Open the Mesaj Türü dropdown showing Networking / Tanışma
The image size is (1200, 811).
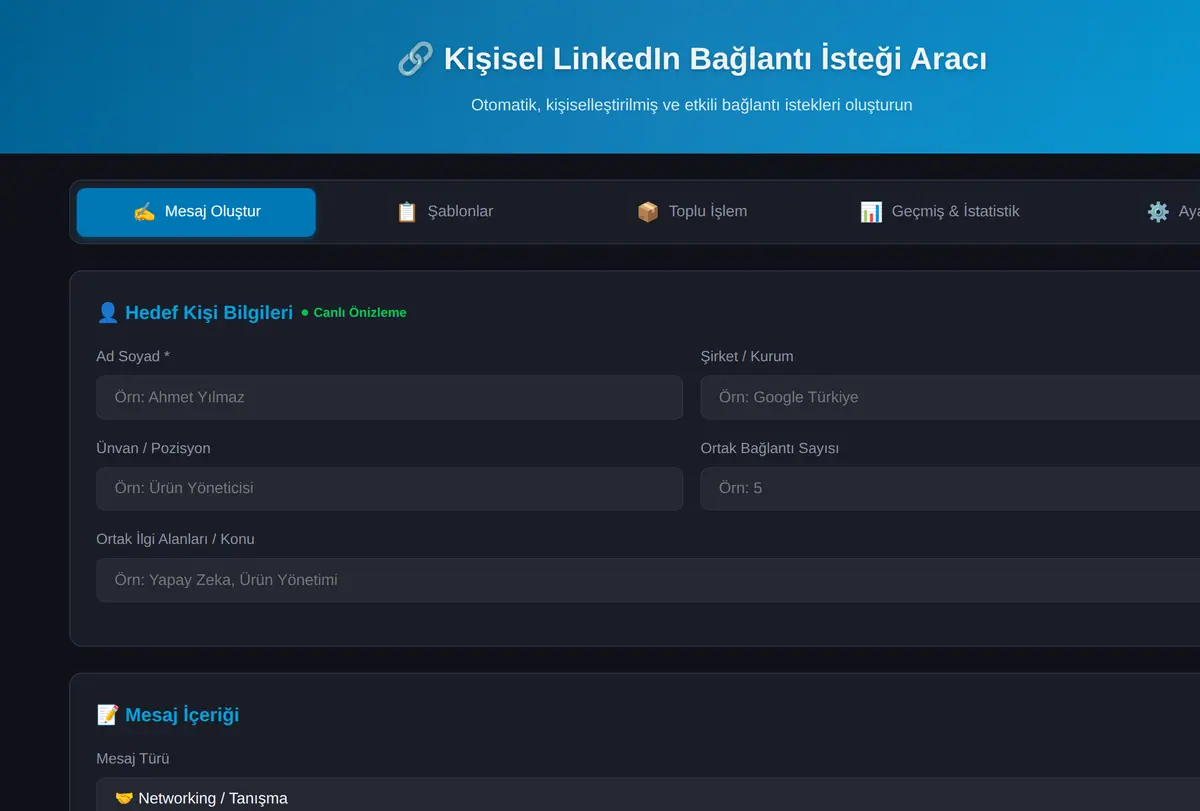[648, 796]
